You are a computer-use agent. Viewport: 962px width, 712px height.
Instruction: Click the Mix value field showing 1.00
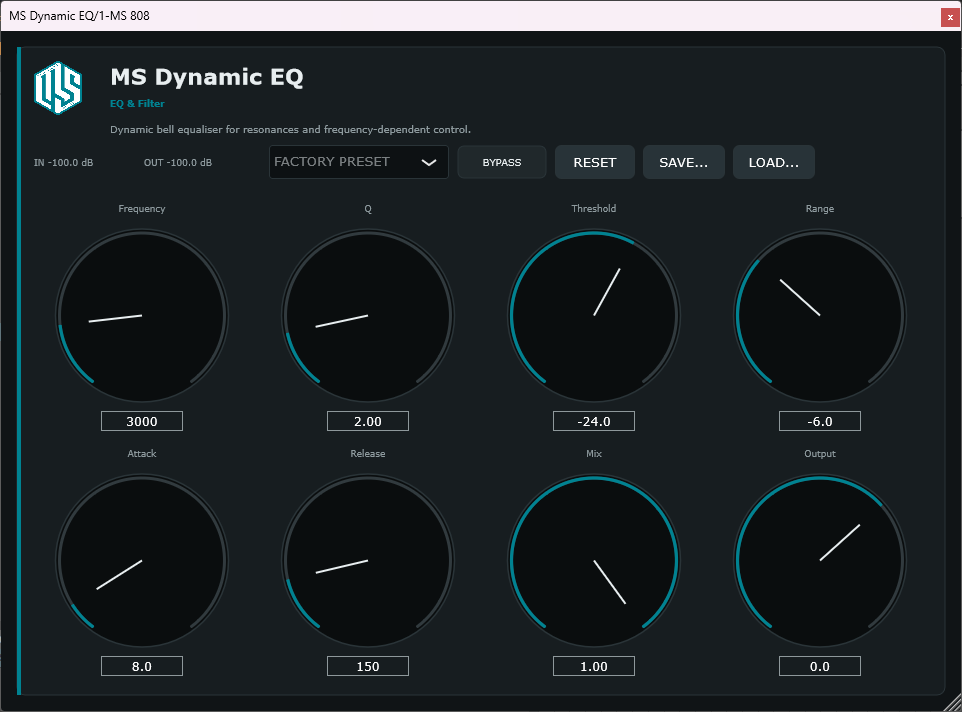tap(594, 666)
